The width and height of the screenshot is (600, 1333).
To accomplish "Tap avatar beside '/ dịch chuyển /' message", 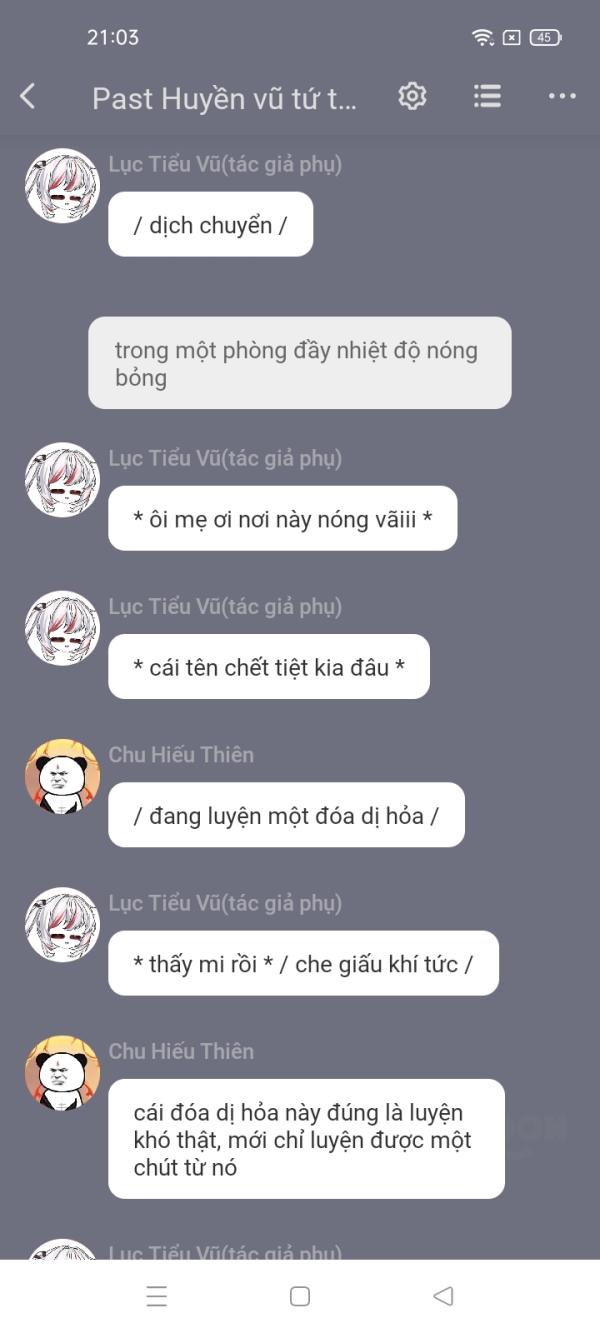I will 62,186.
